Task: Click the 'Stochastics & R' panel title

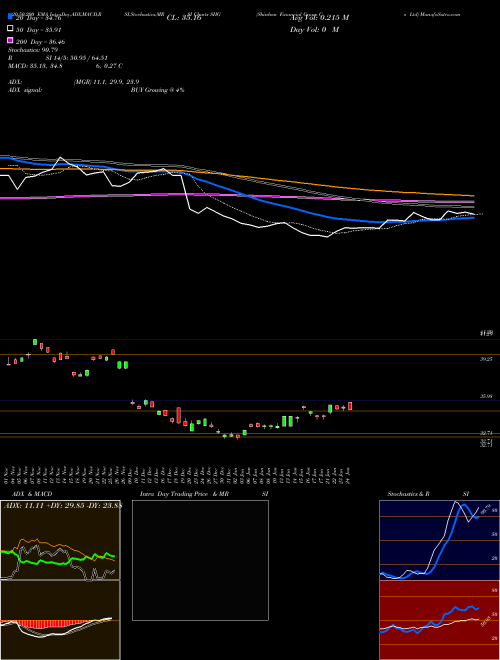Action: tap(409, 494)
